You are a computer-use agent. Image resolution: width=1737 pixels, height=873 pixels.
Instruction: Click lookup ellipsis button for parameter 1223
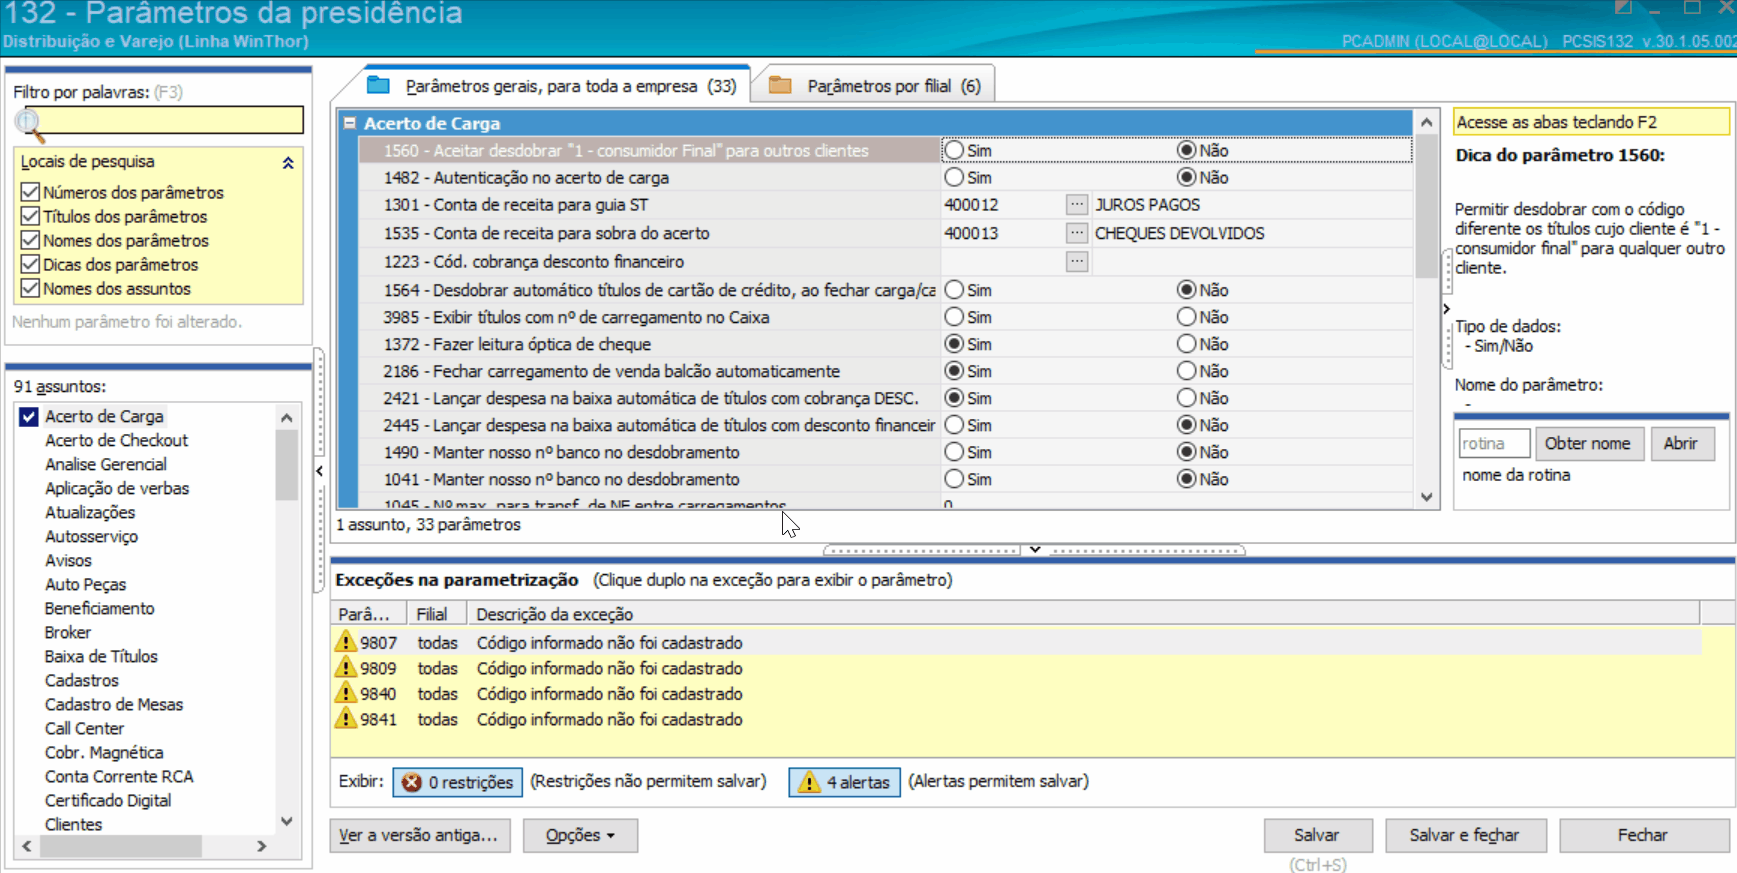1076,261
